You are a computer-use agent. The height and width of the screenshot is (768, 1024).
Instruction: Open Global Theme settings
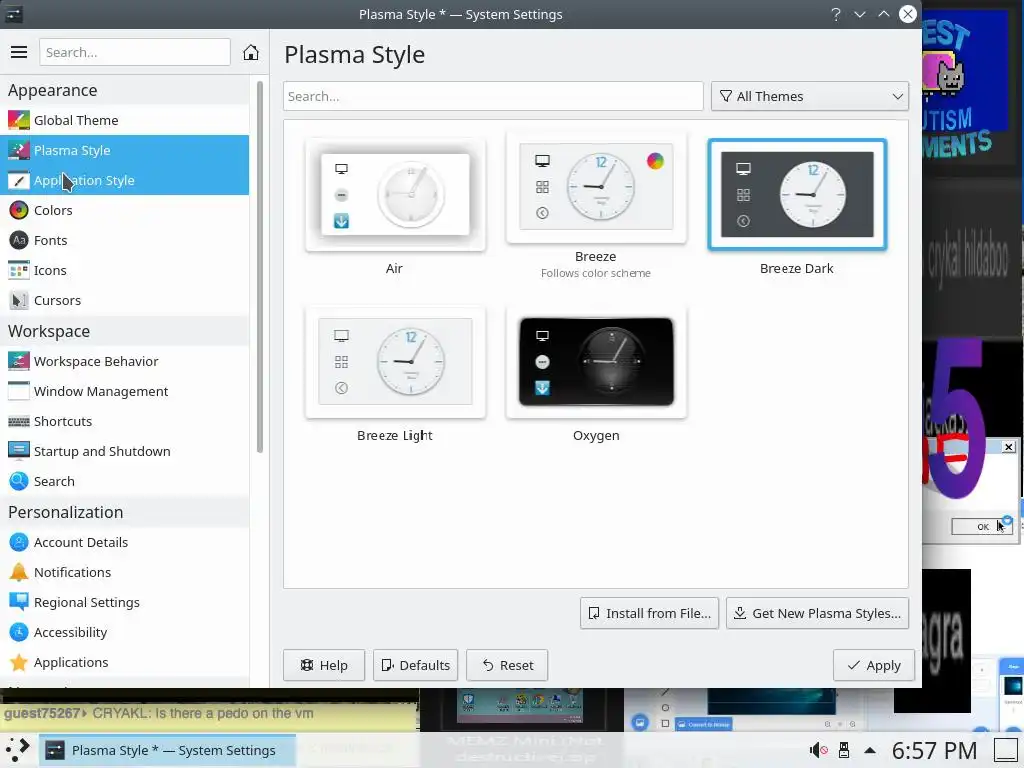pos(124,120)
